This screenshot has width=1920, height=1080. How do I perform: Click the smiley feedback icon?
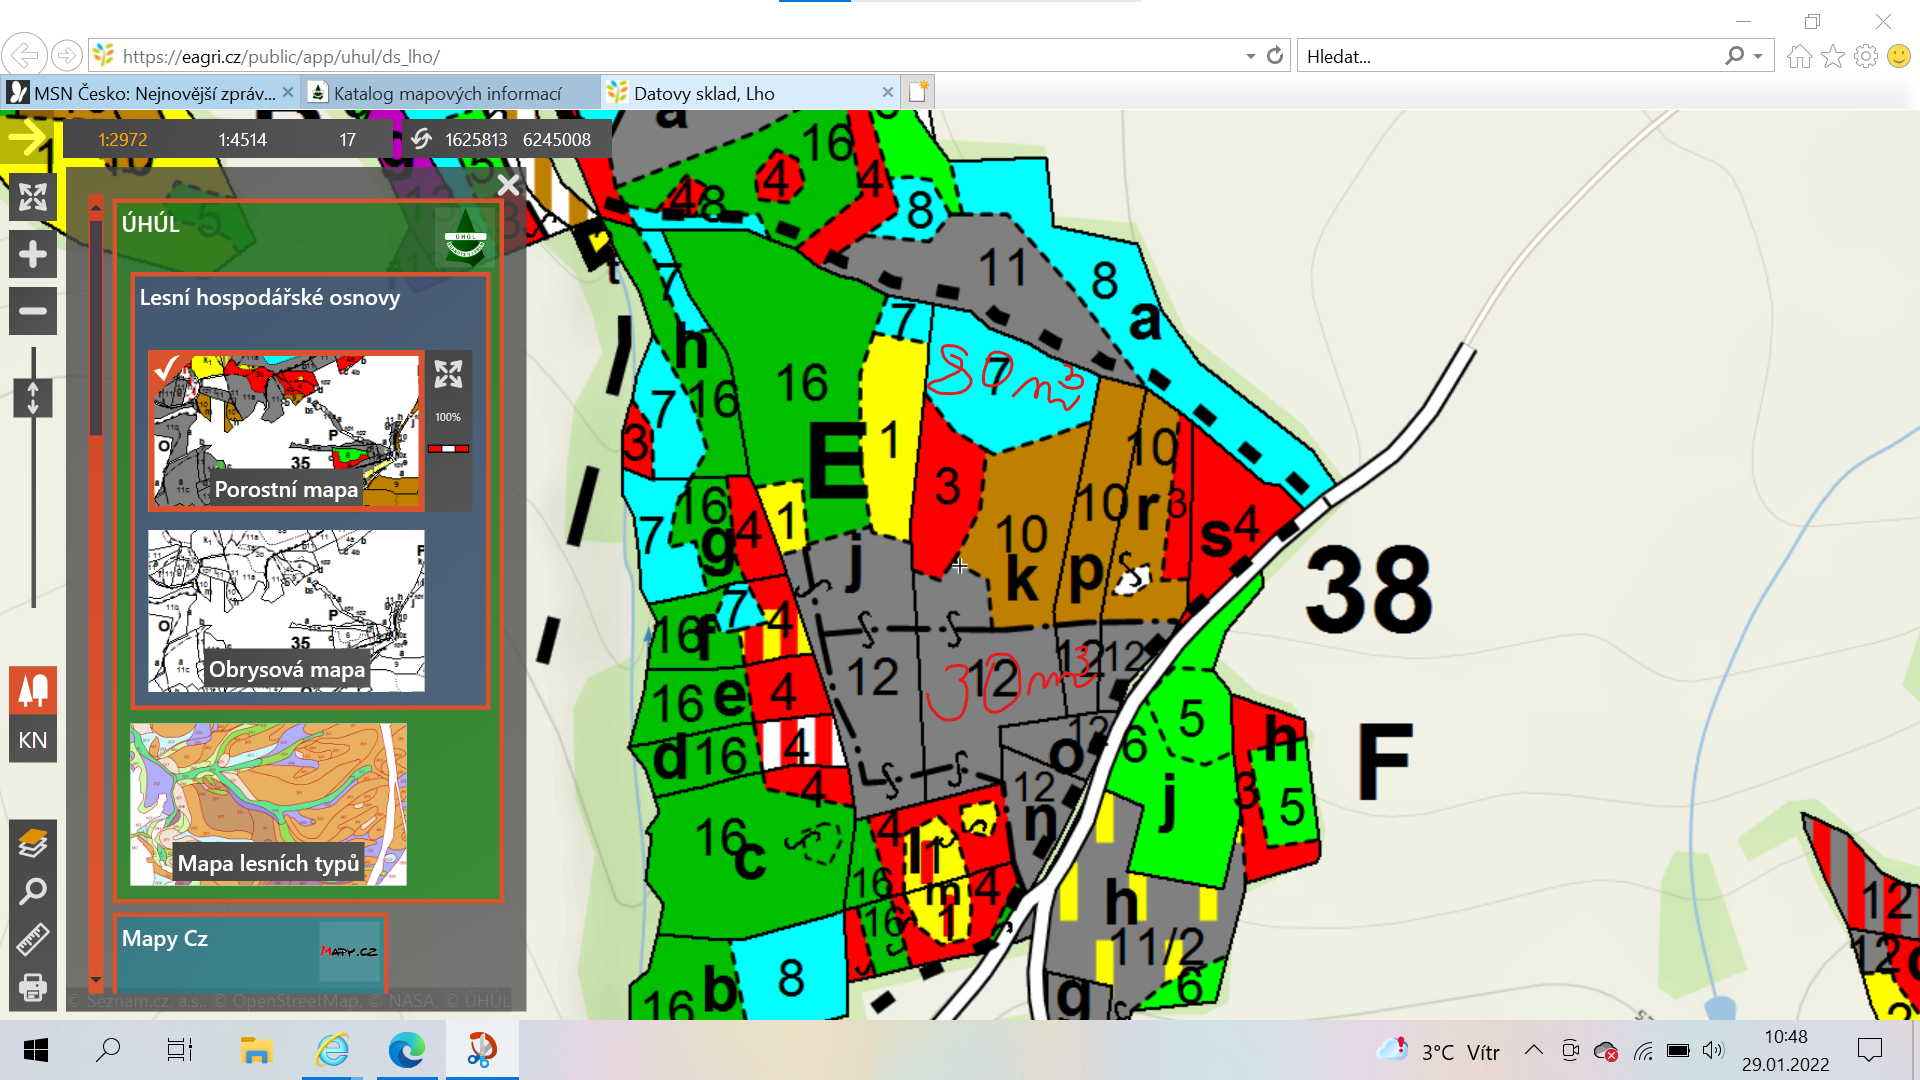(x=1899, y=56)
